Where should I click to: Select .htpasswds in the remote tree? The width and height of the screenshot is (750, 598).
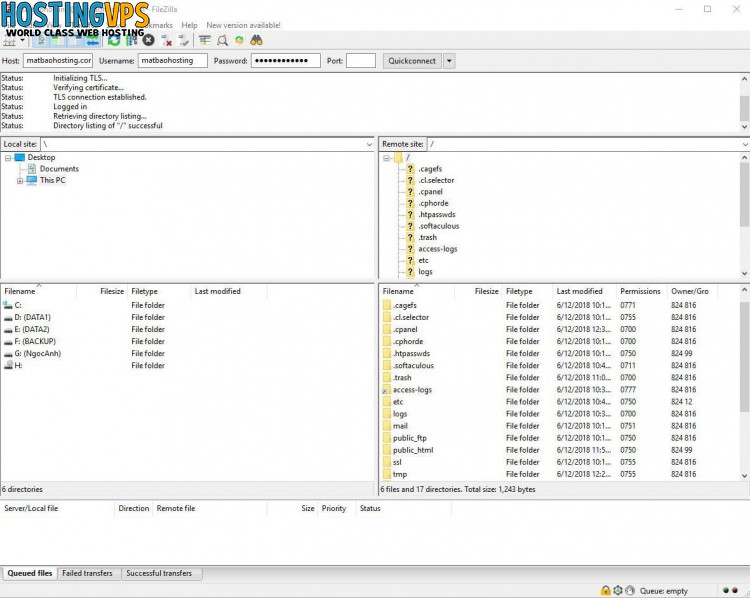pos(436,215)
